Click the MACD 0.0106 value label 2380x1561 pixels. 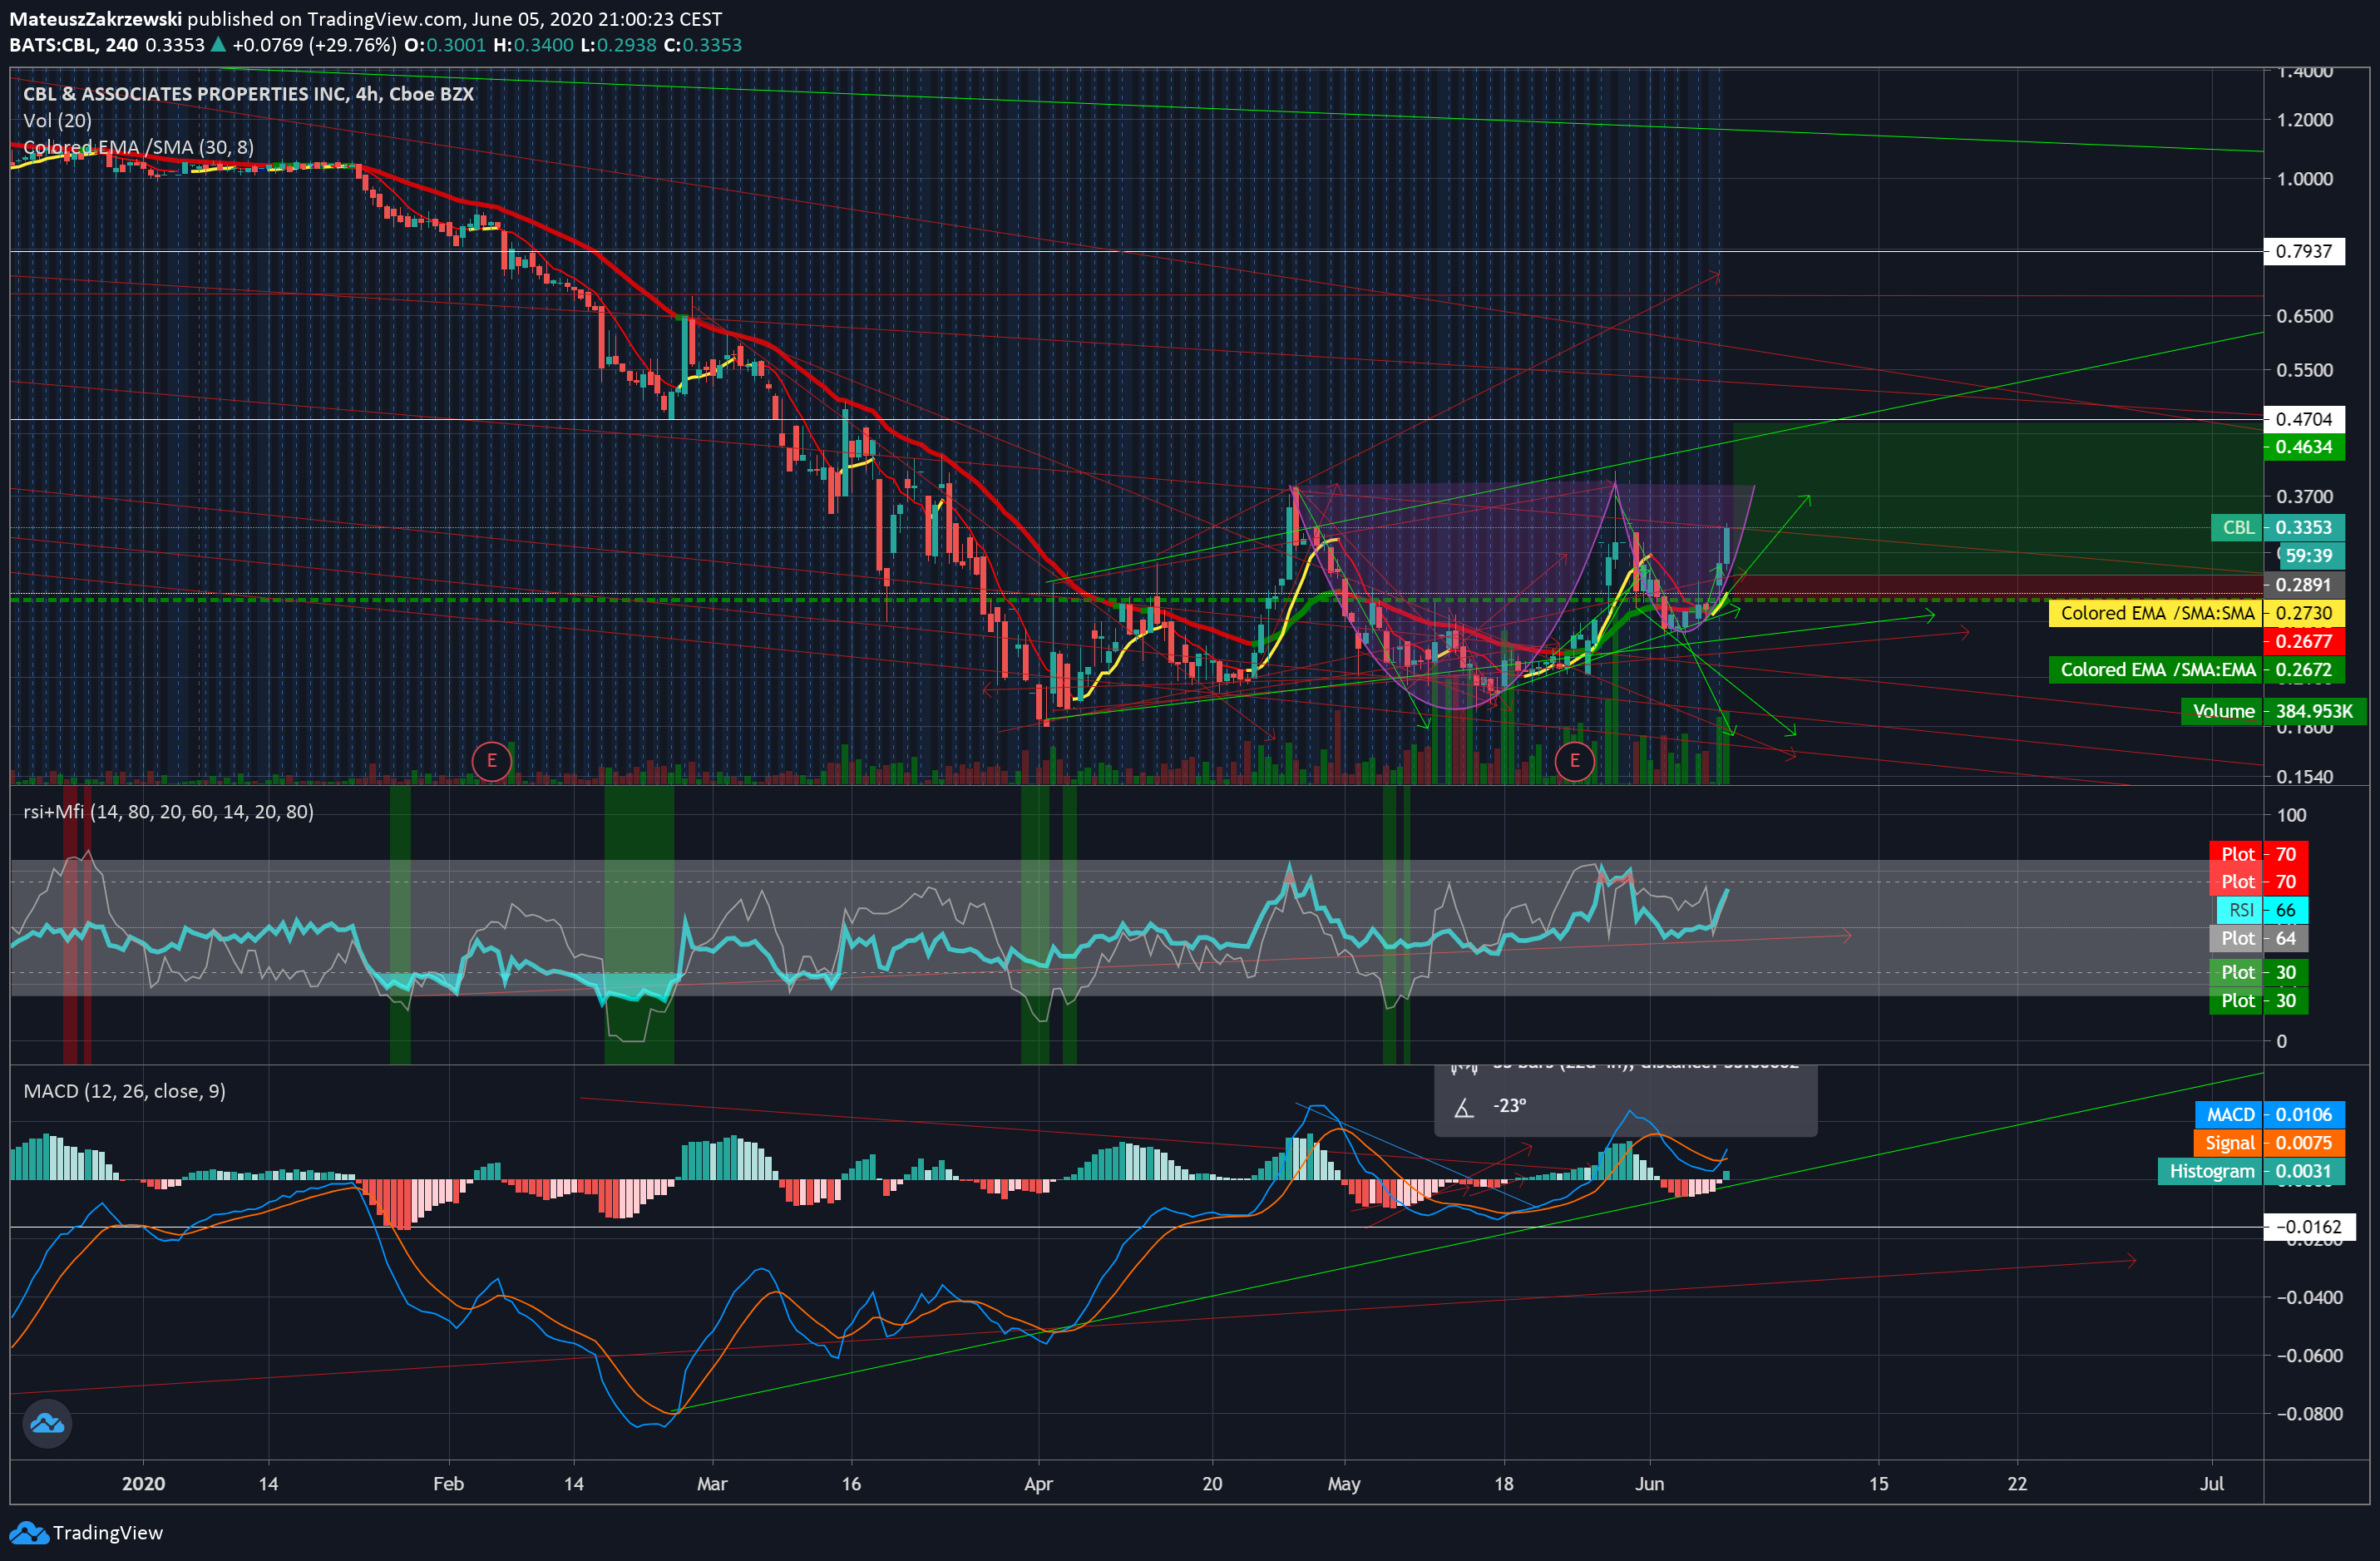2270,1114
